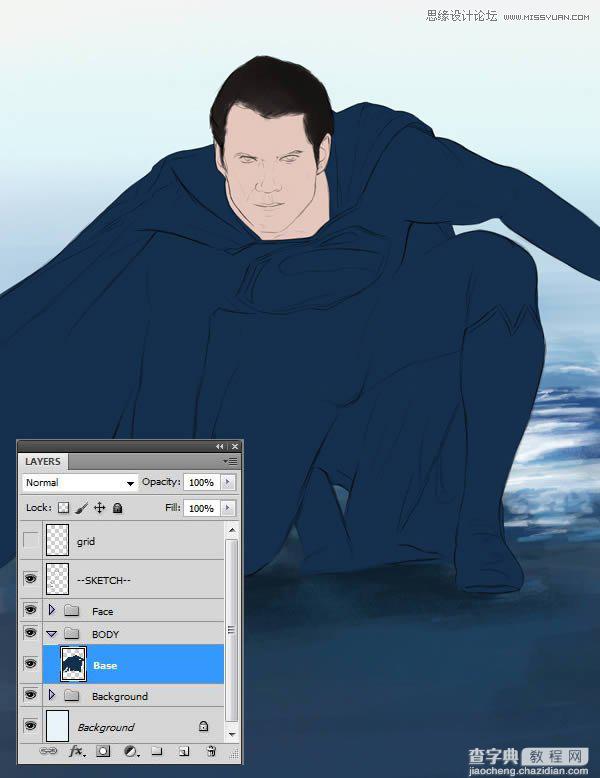
Task: Hide the --SKETCH-- layer
Action: (30, 579)
